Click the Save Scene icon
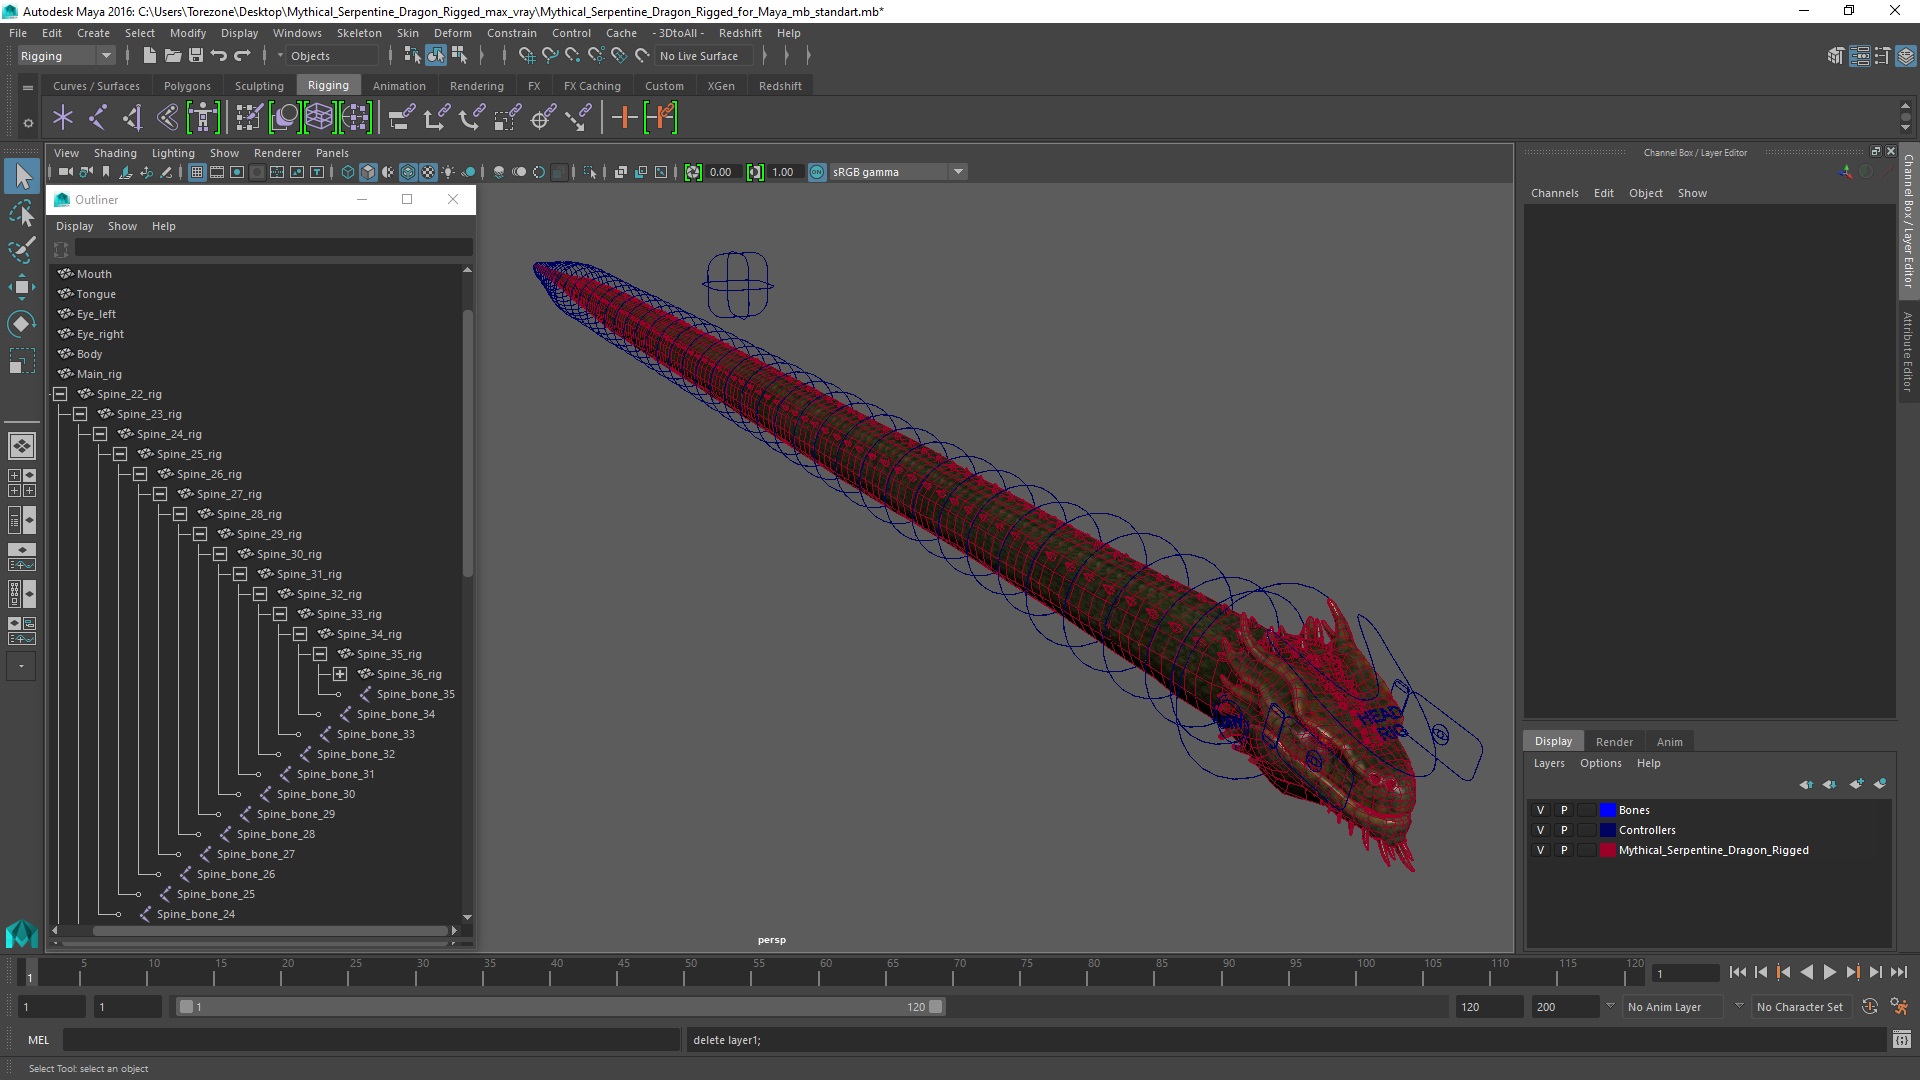1920x1080 pixels. tap(196, 56)
